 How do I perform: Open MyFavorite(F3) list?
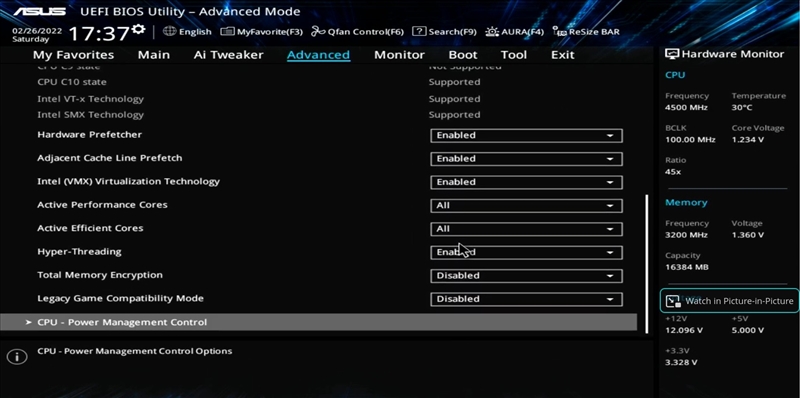(261, 32)
